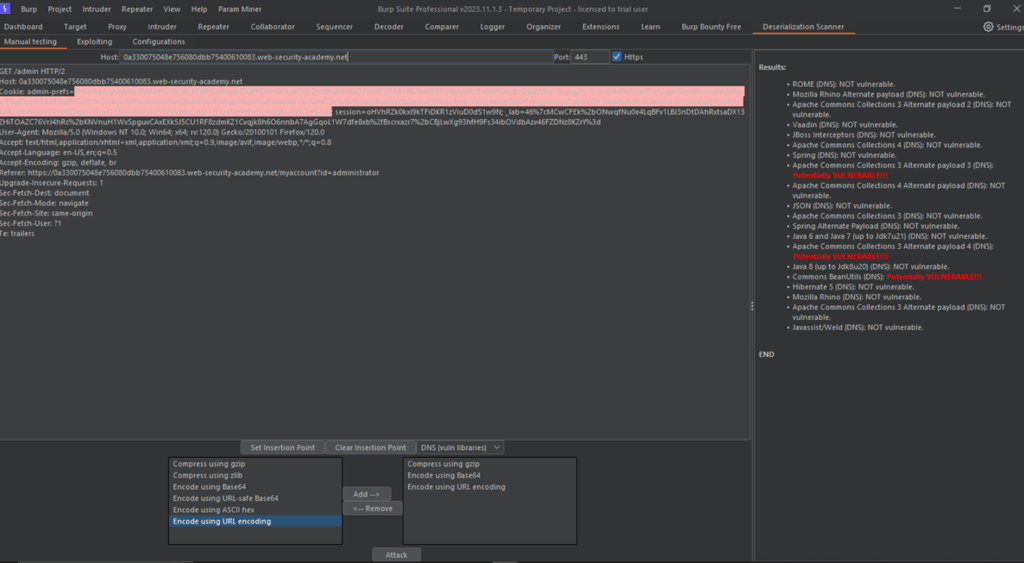This screenshot has height=563, width=1024.
Task: Switch to the Organizer tab
Action: tap(543, 27)
